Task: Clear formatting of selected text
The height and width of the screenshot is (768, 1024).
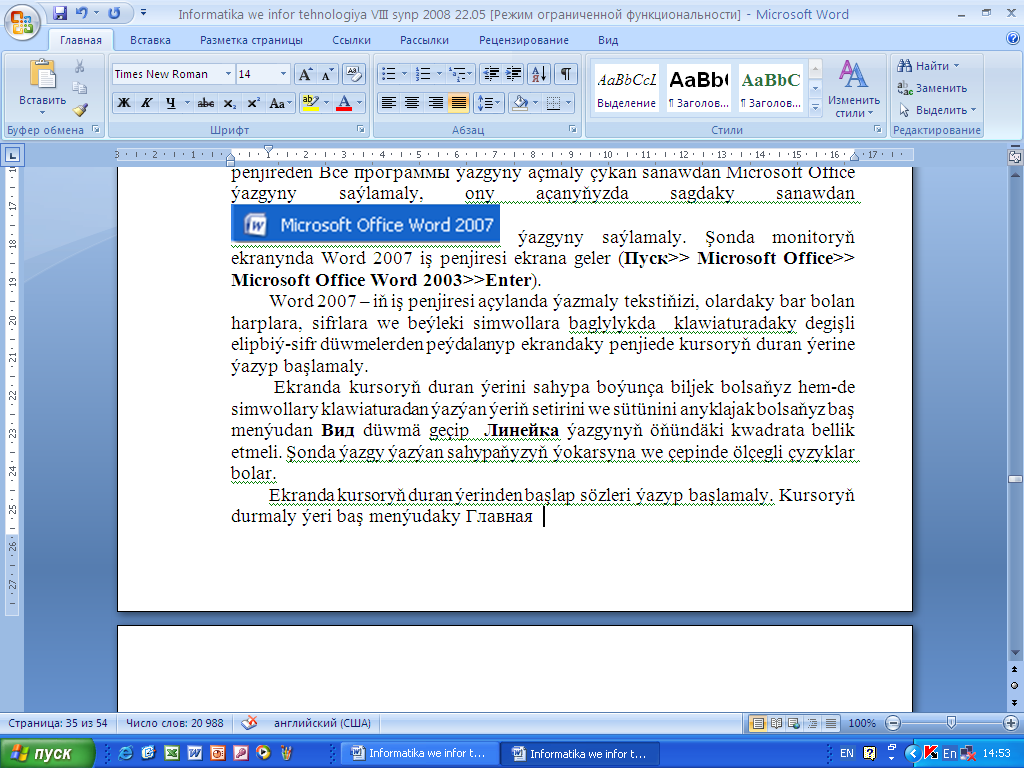Action: [353, 74]
